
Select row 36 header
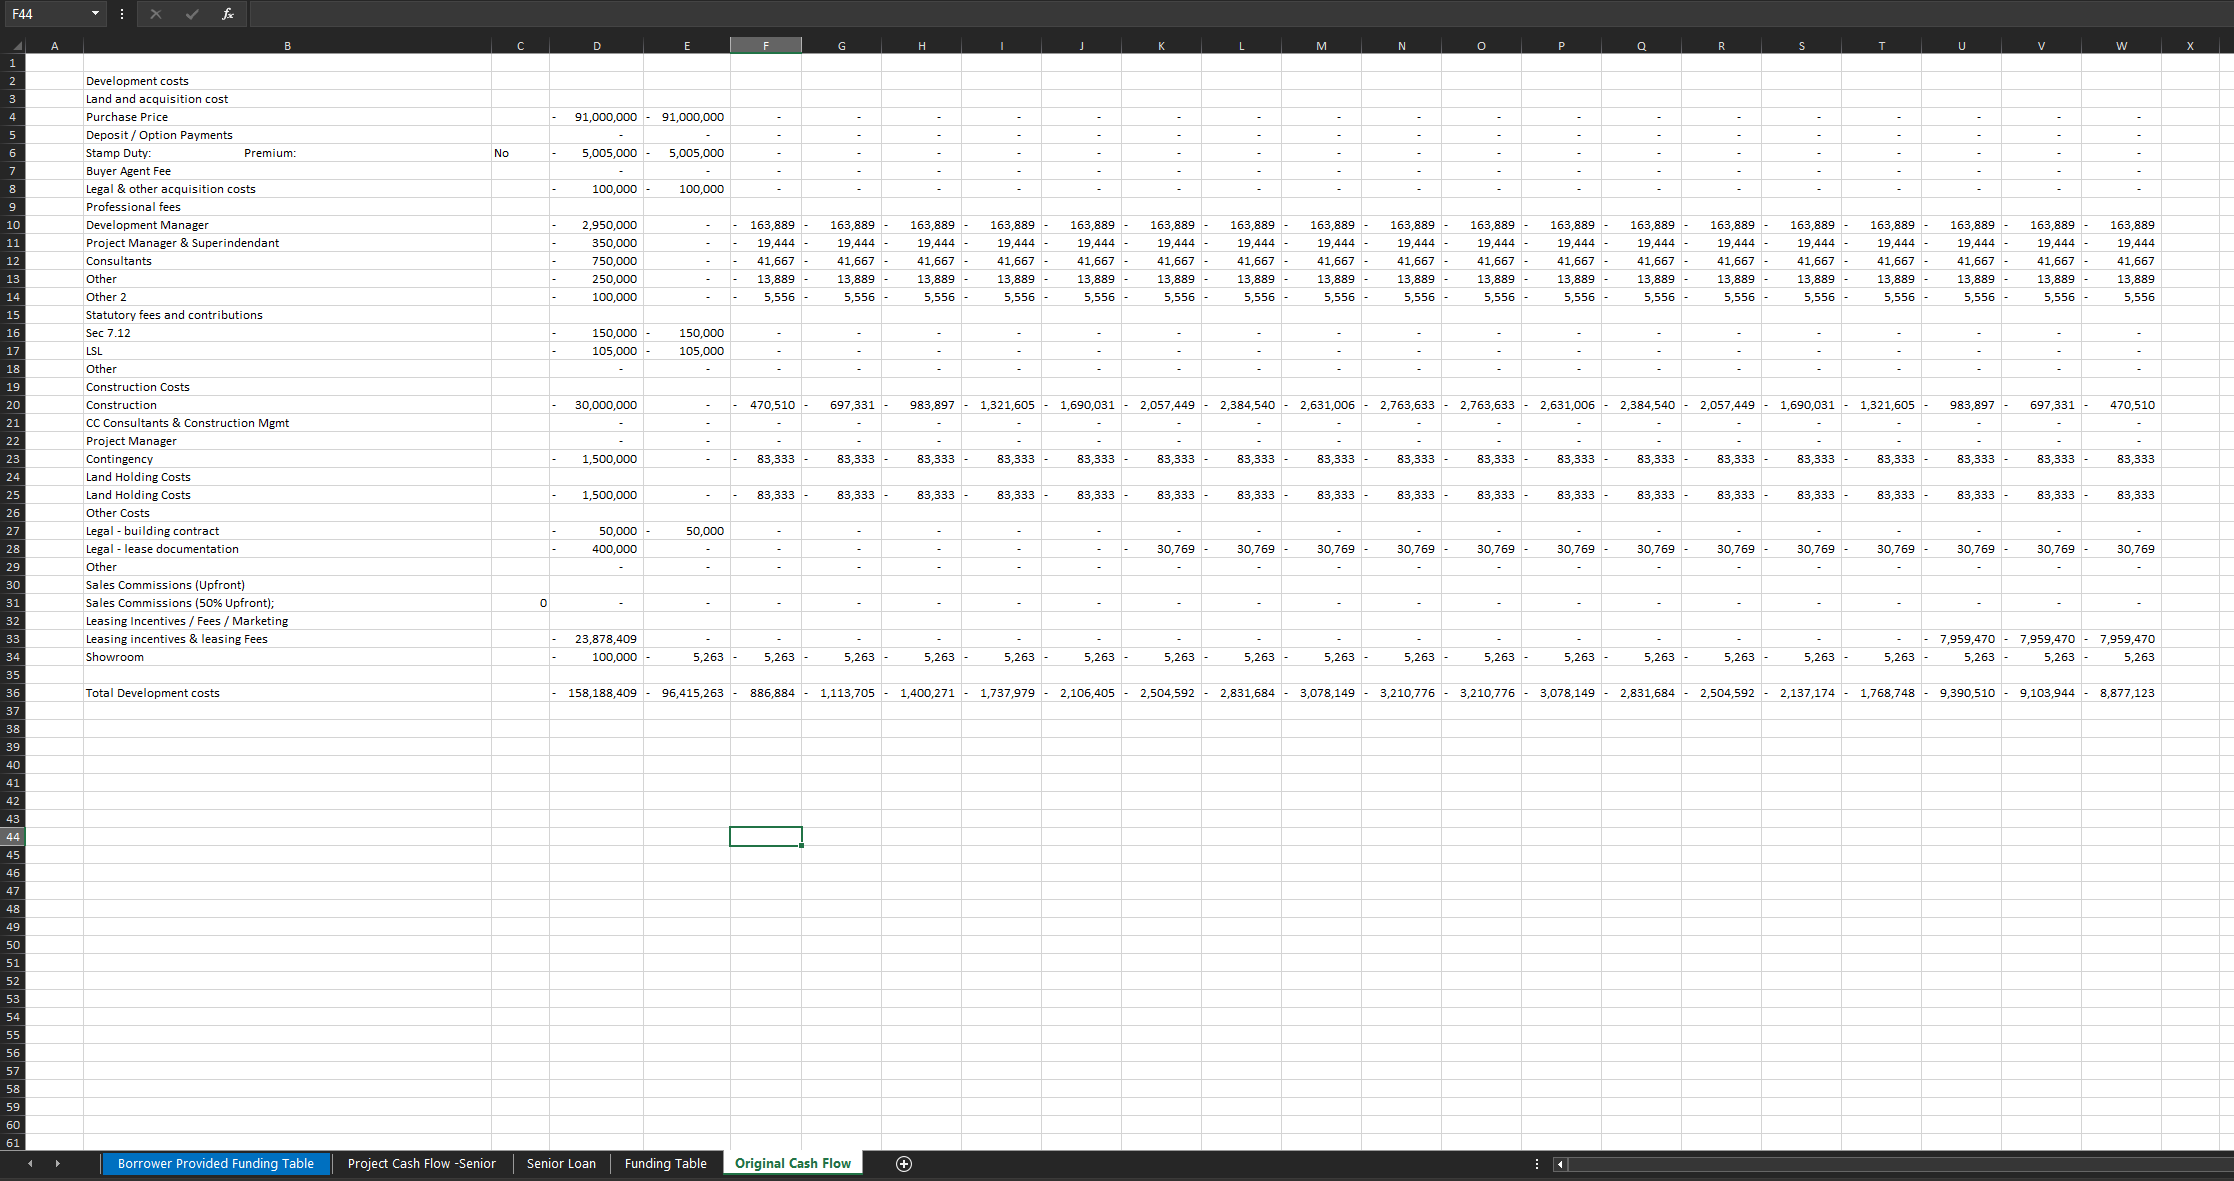pos(13,693)
